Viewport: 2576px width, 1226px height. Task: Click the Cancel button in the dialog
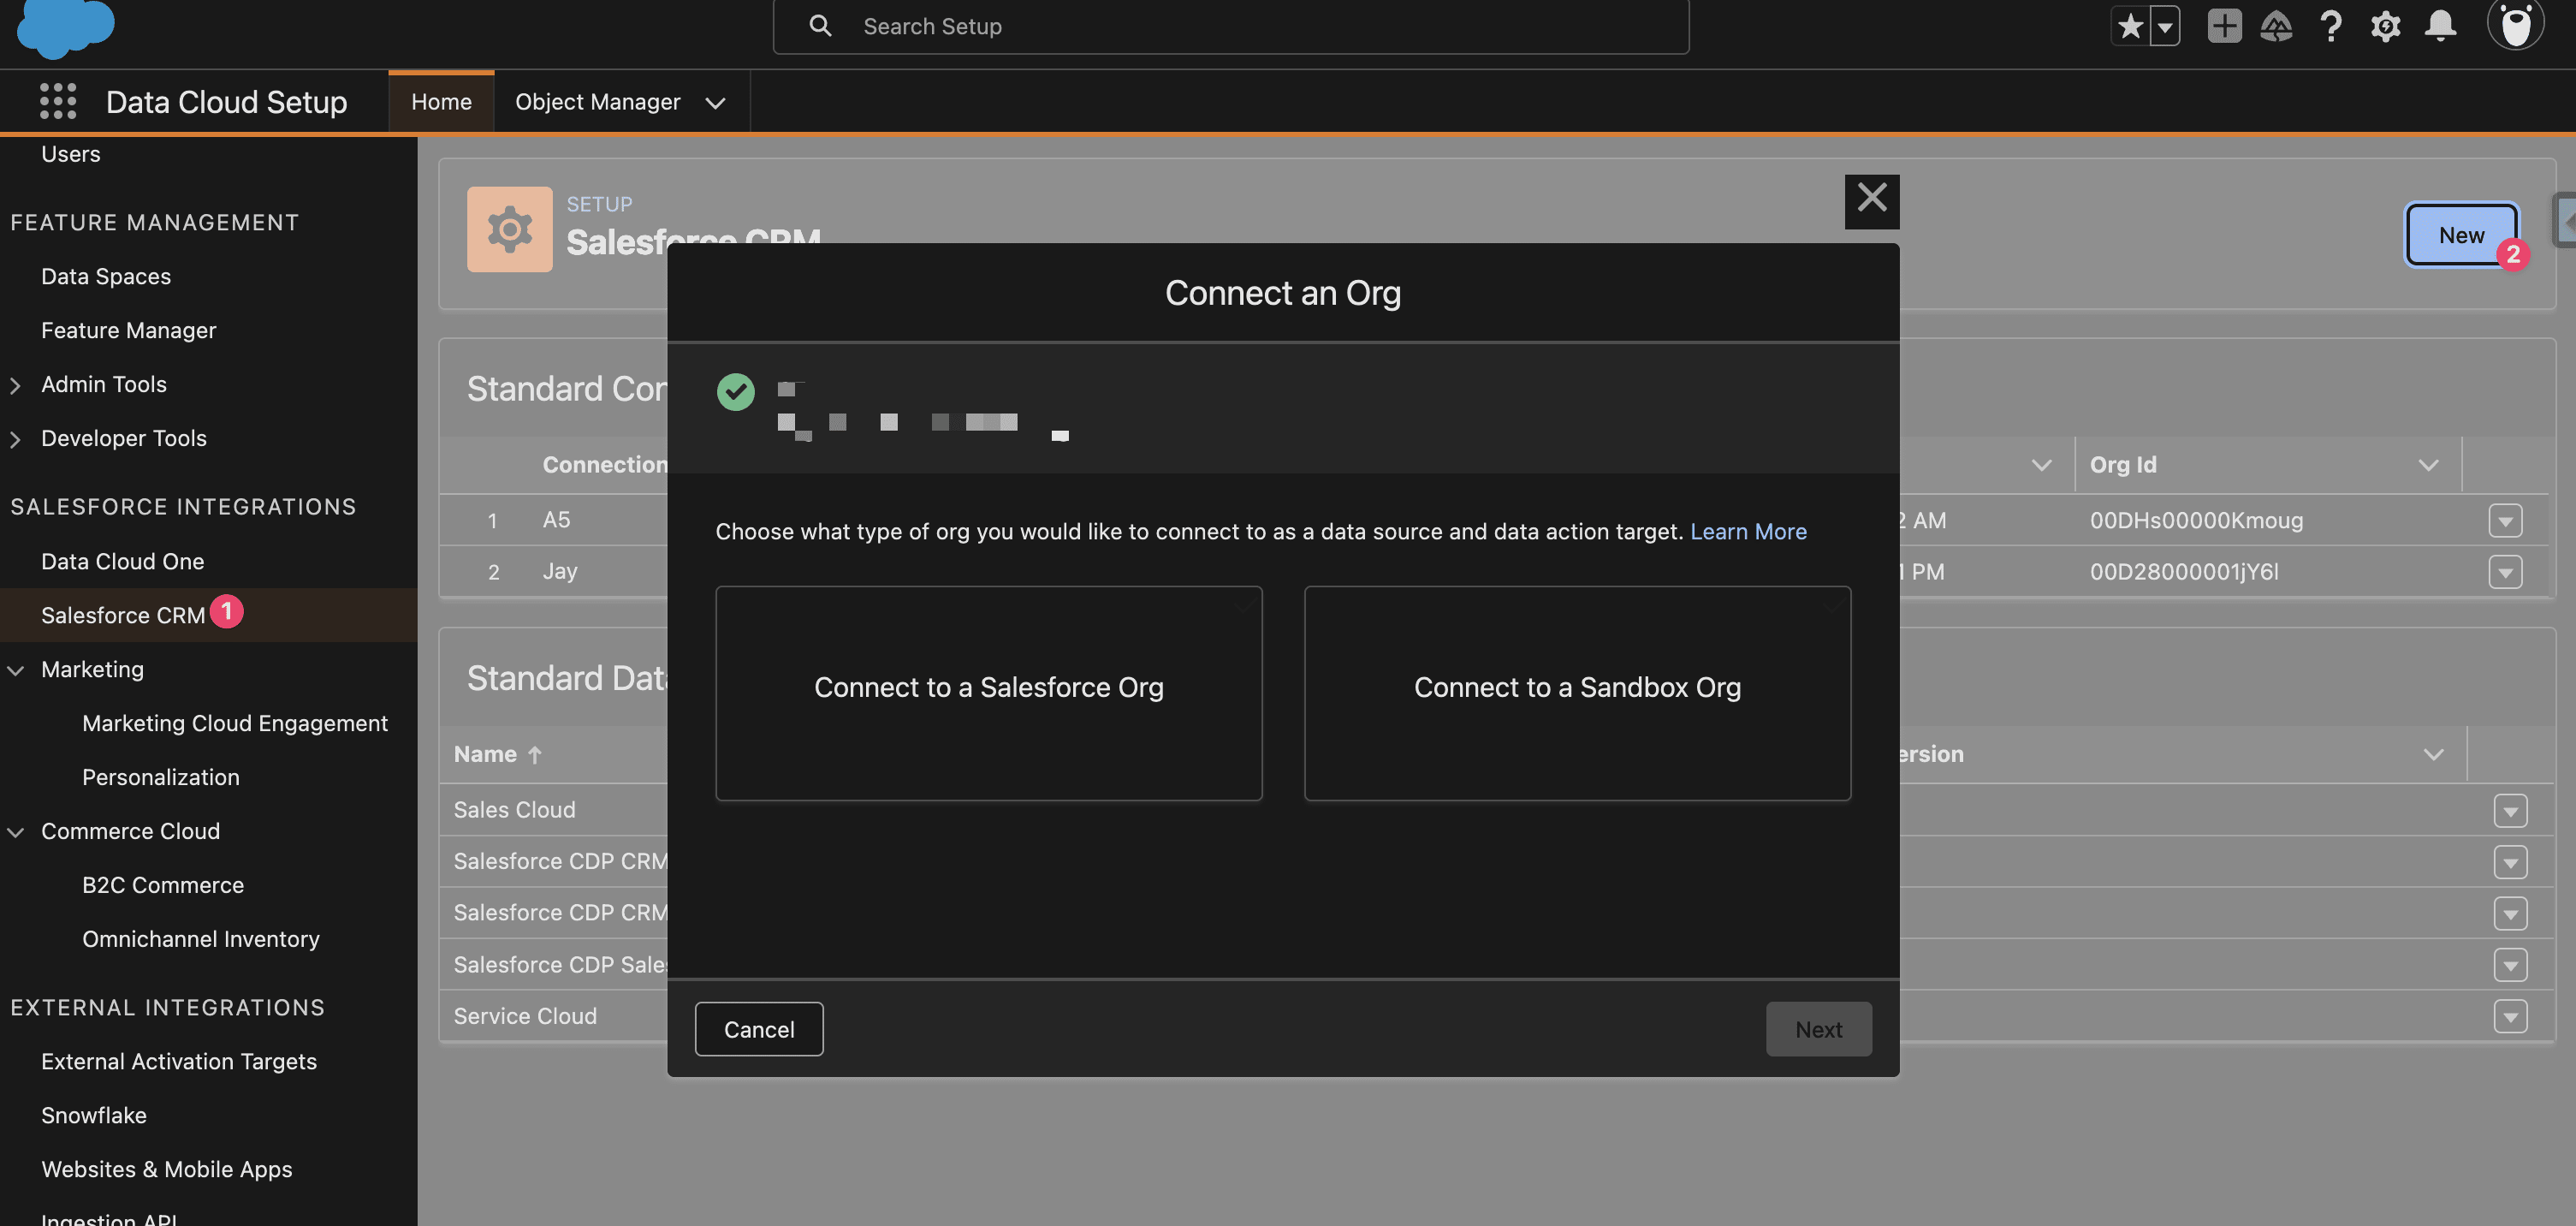[758, 1029]
